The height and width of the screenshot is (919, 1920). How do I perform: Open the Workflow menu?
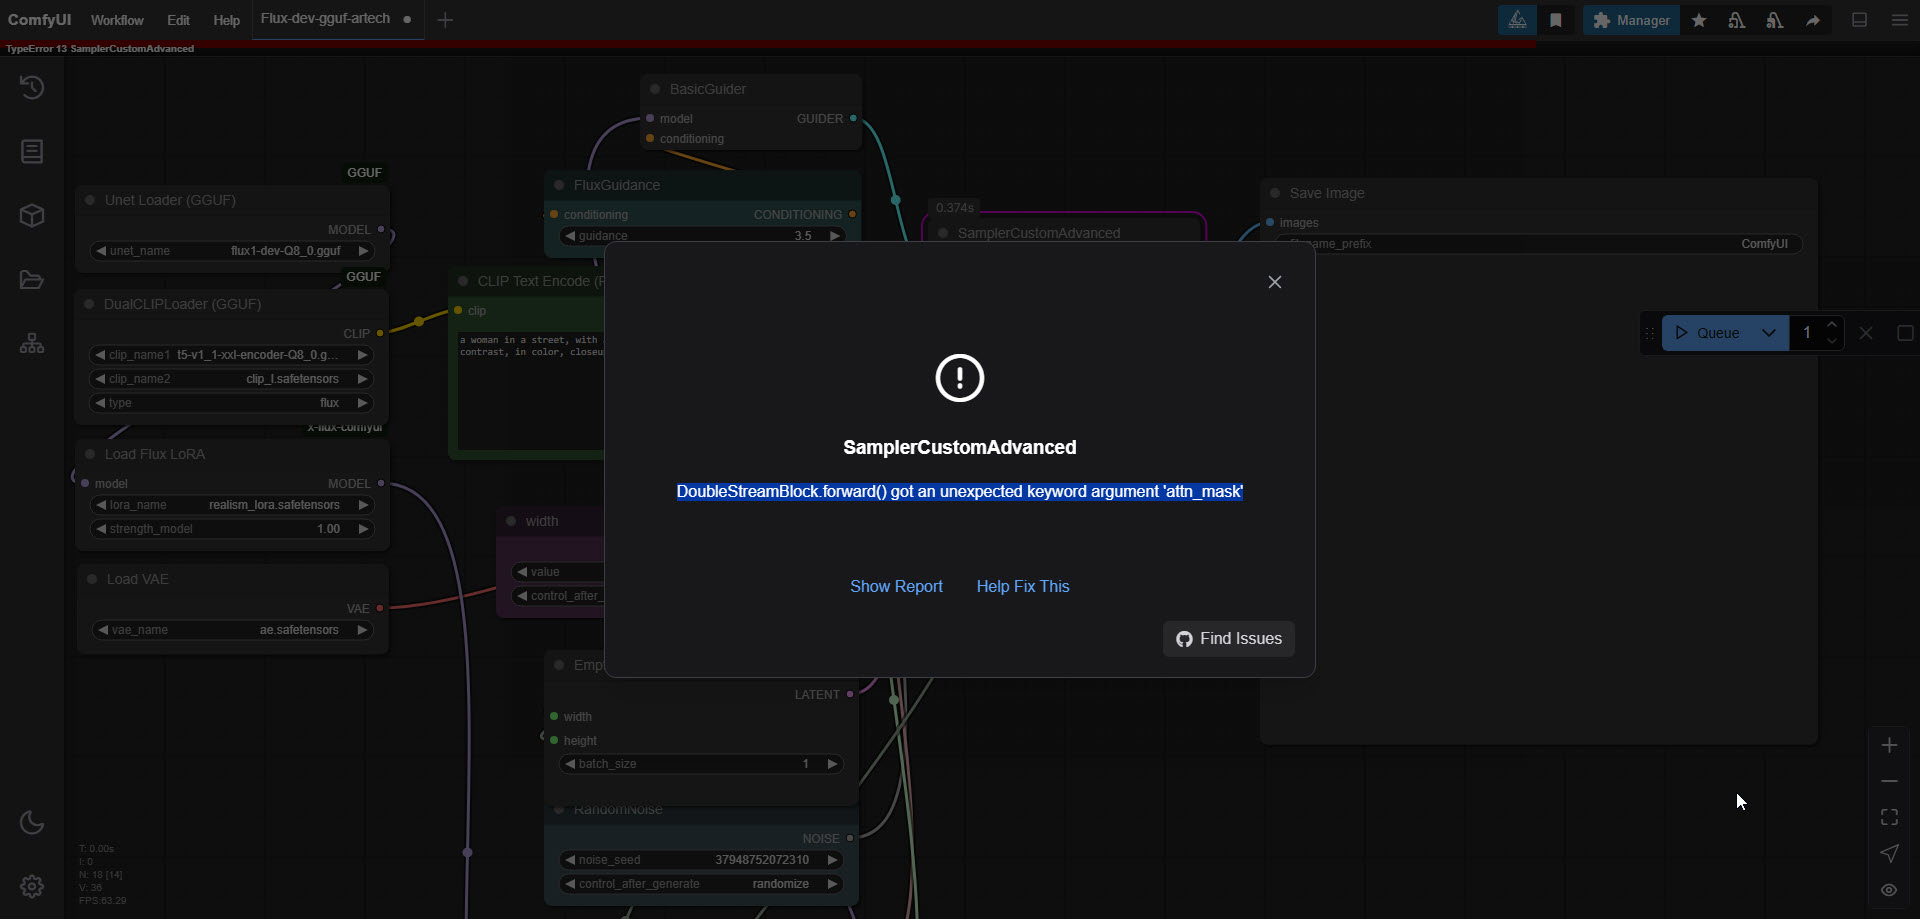click(x=117, y=20)
